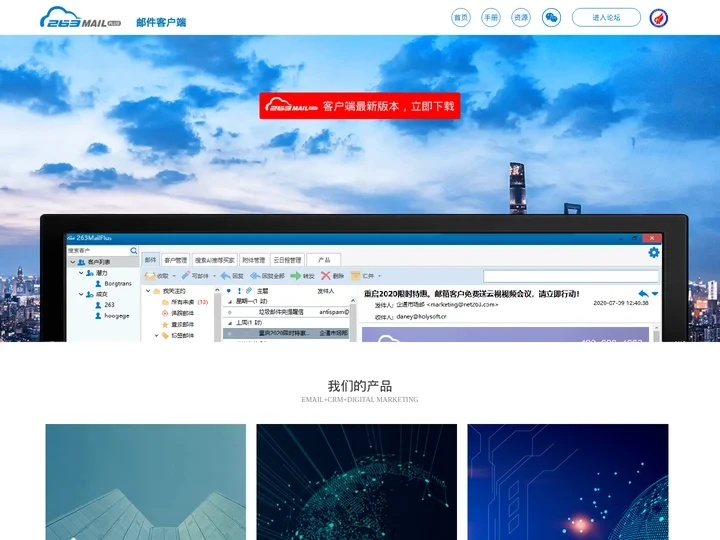Click the 回复全部 reply-all icon
The height and width of the screenshot is (540, 720).
point(255,276)
